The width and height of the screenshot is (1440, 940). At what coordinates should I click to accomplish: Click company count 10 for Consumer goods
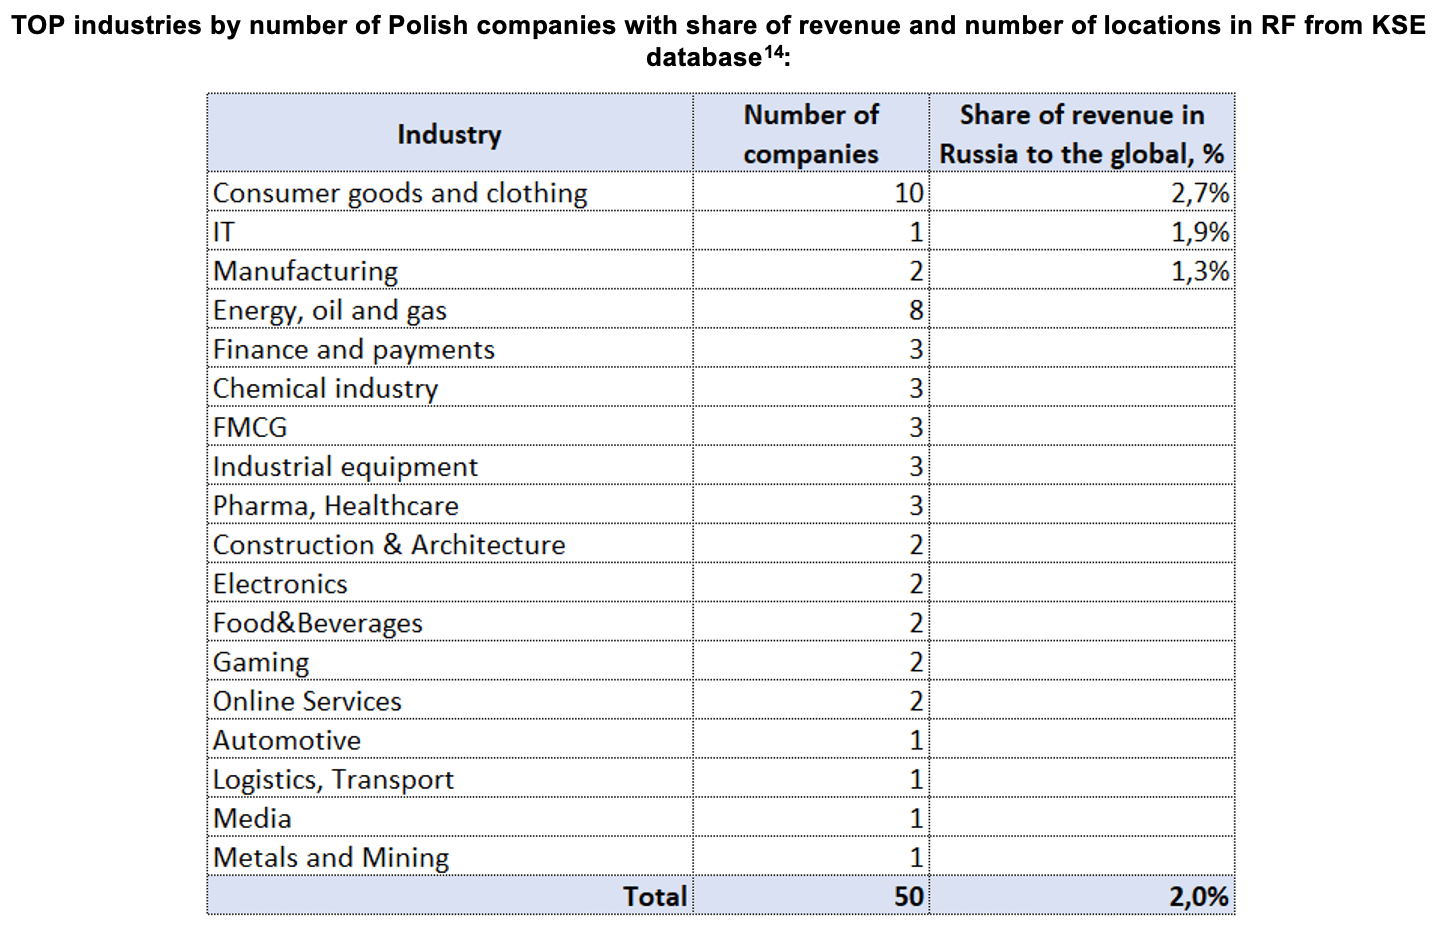click(x=909, y=192)
